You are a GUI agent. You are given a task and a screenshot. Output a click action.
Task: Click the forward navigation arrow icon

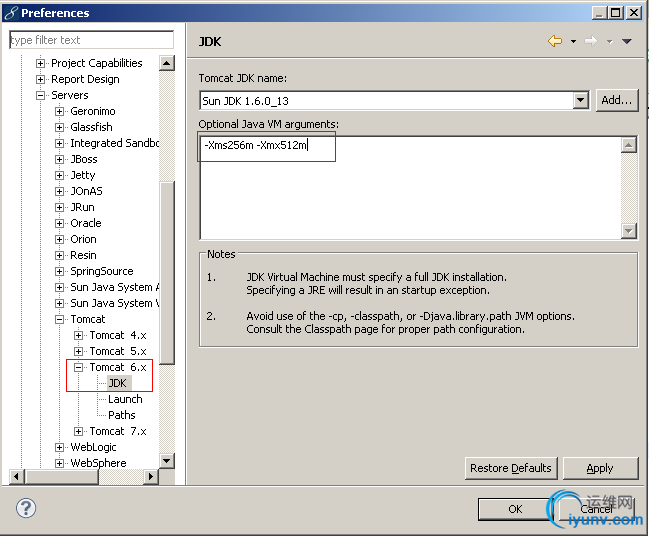(x=591, y=41)
